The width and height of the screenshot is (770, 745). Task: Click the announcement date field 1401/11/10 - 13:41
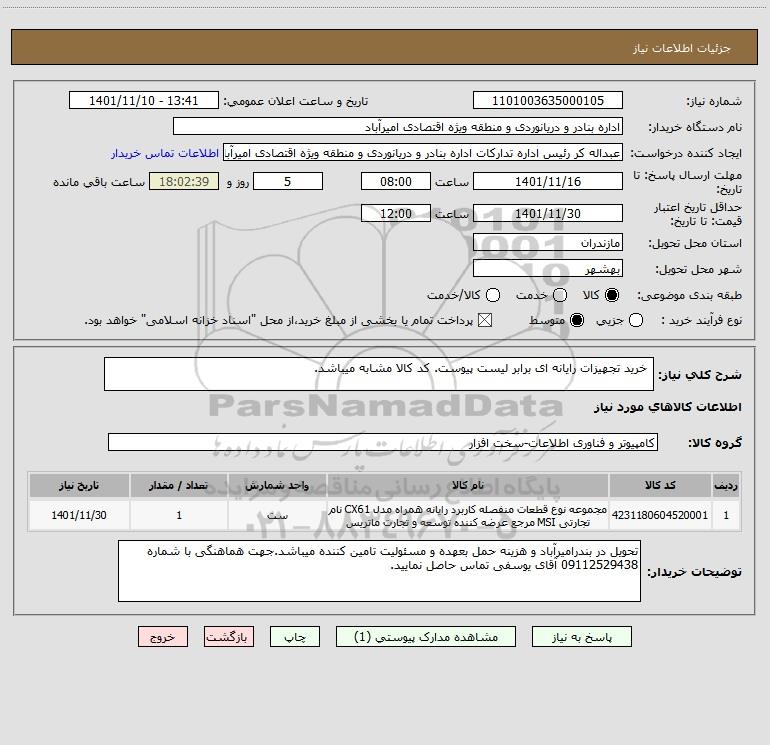pos(143,101)
